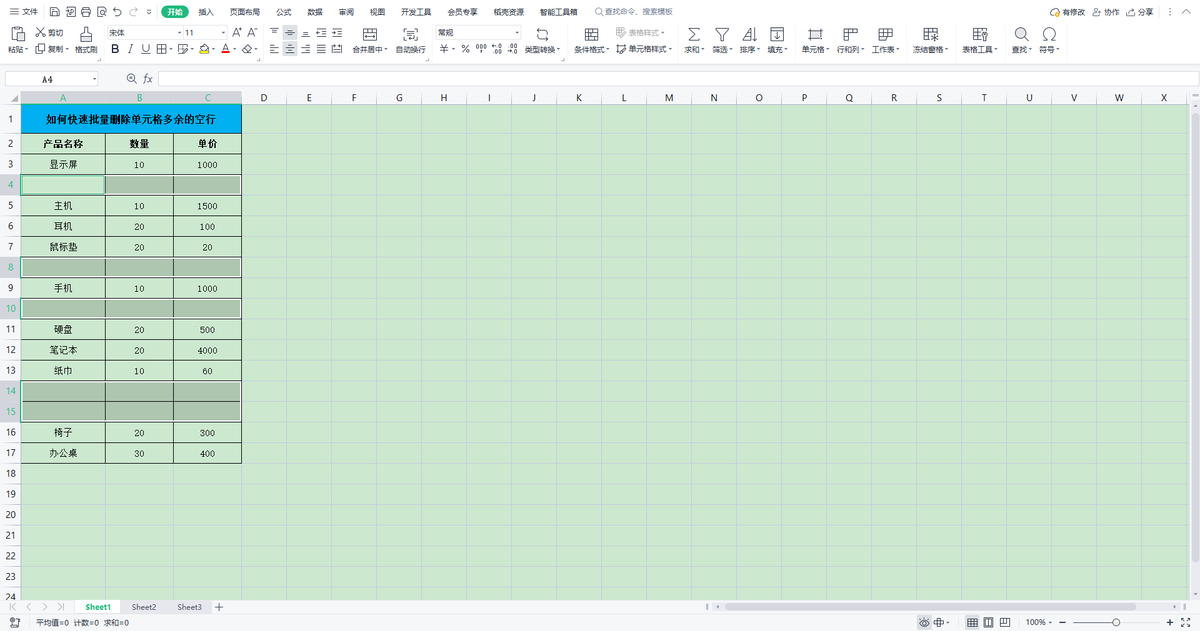
Task: Toggle horizontal center alignment
Action: tap(290, 48)
